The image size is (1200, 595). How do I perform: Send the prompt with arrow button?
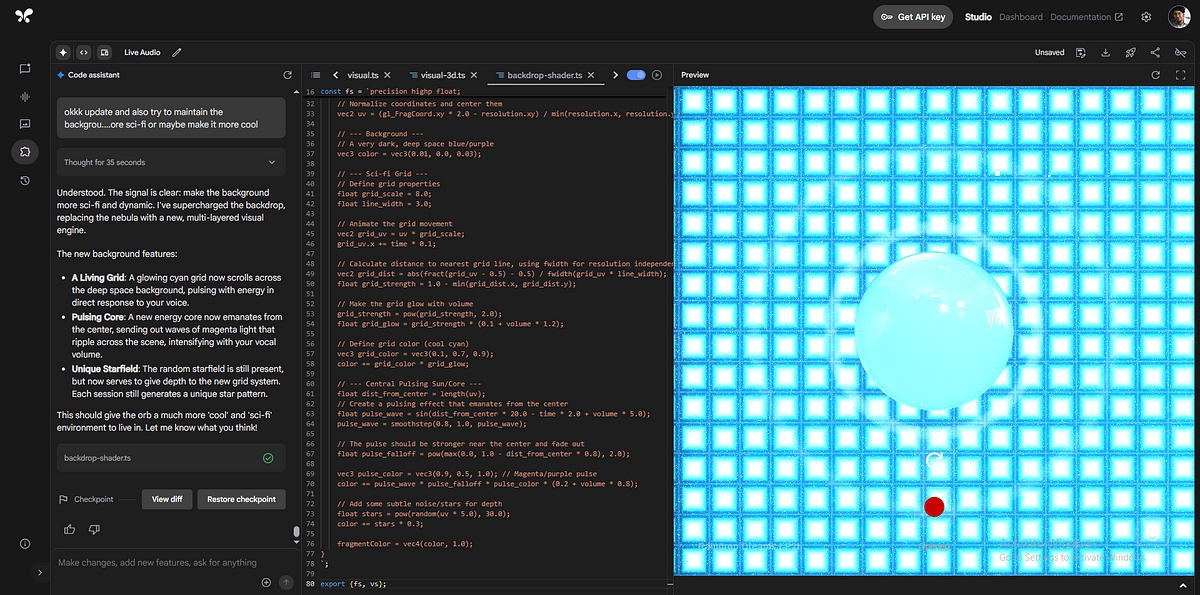(x=286, y=582)
